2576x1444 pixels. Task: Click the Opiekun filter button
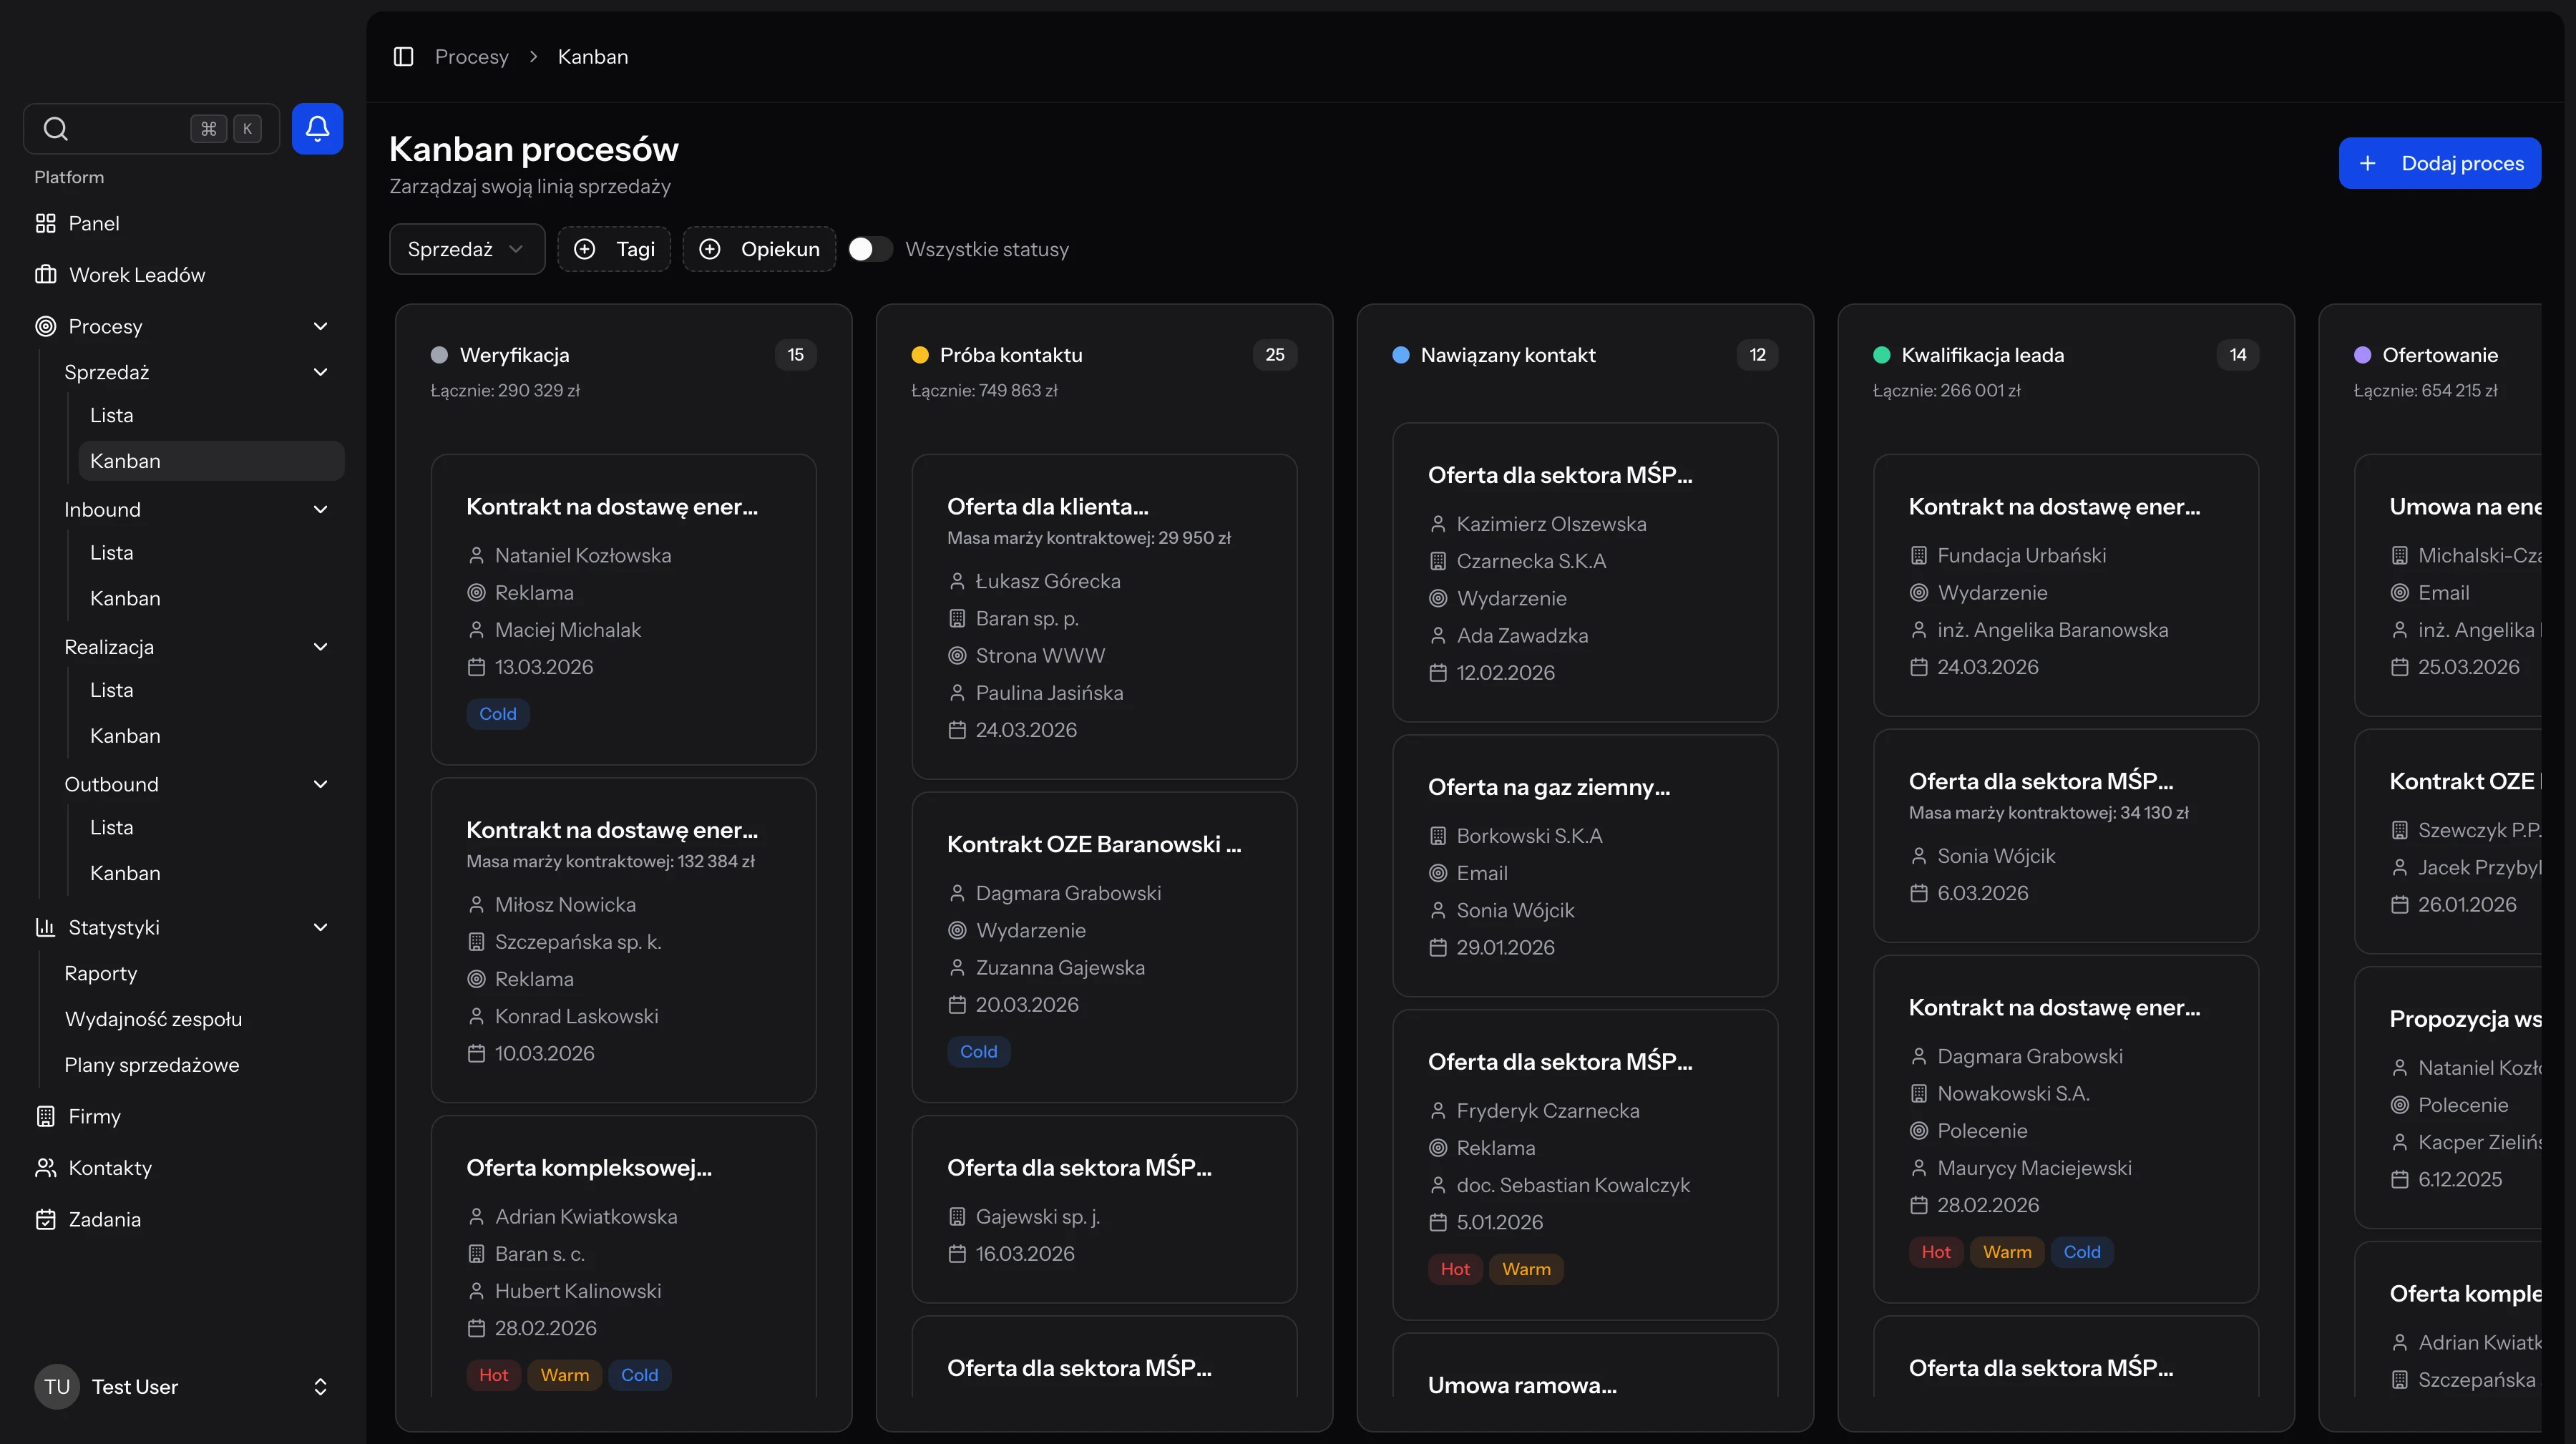tap(758, 249)
